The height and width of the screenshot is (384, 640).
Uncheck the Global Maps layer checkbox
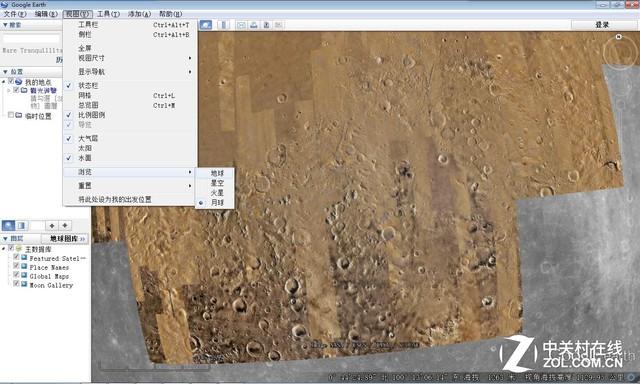[16, 275]
